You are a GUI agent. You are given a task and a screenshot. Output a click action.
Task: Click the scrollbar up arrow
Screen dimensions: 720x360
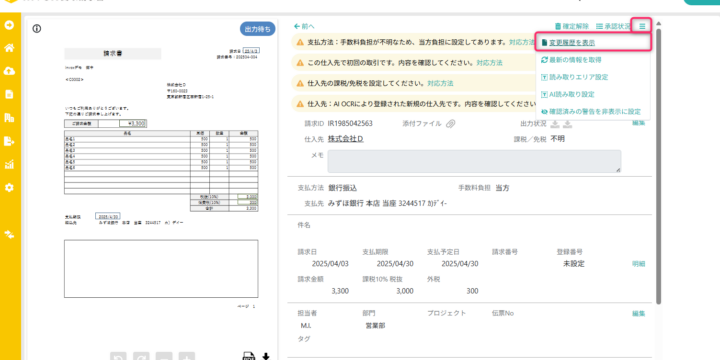point(658,23)
